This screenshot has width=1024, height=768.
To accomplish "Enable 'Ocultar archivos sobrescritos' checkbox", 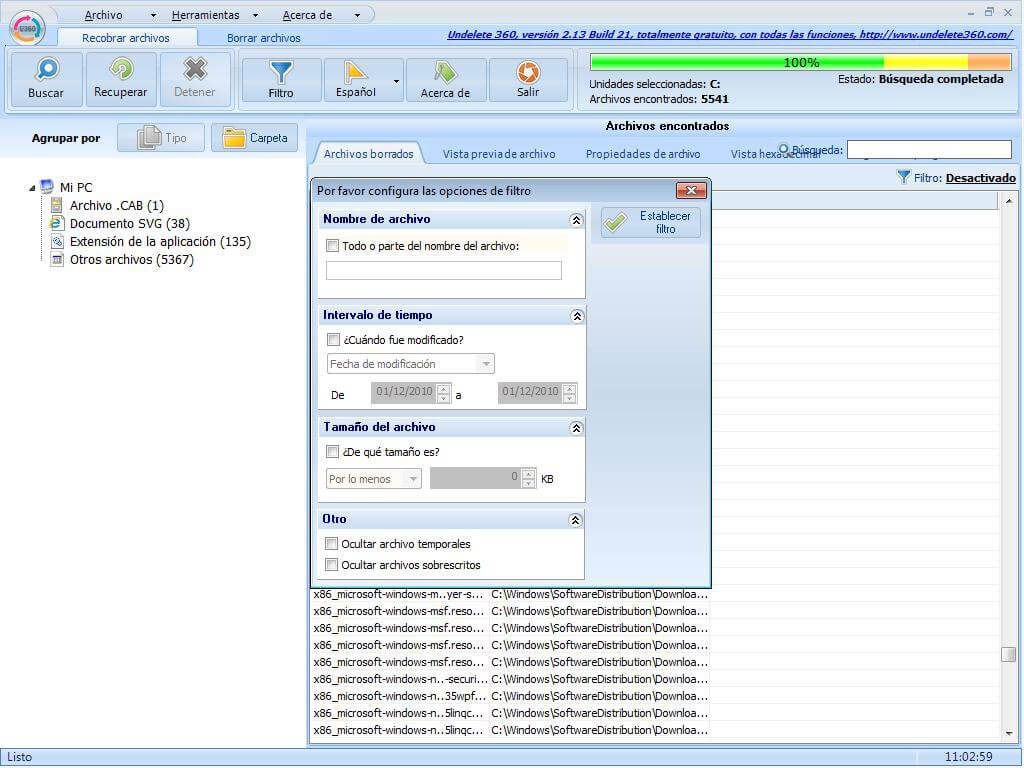I will click(x=332, y=564).
